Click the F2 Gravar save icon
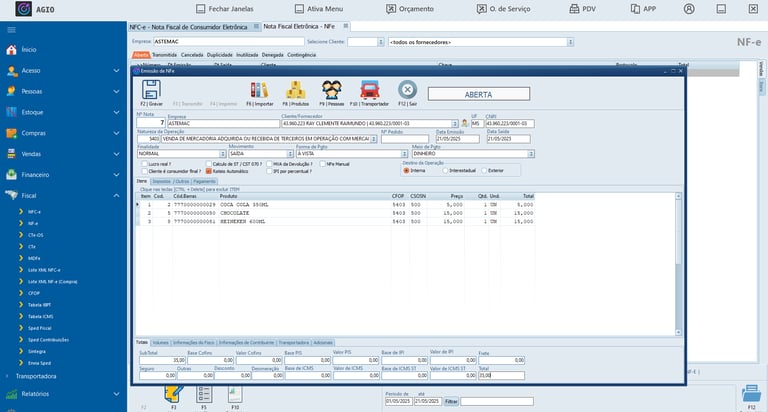The height and width of the screenshot is (412, 768). (x=151, y=90)
